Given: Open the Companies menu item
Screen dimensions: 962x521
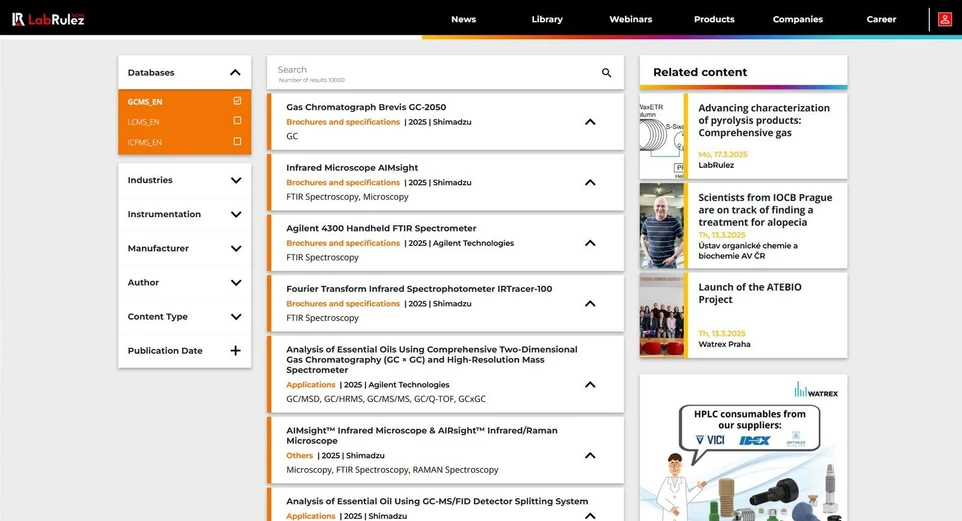Looking at the screenshot, I should click(798, 19).
